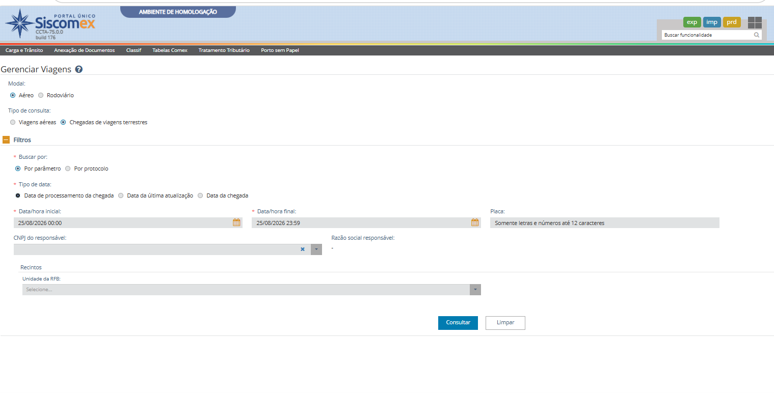Viewport: 774px width, 393px height.
Task: Choose the Por protocolo search option
Action: point(68,169)
